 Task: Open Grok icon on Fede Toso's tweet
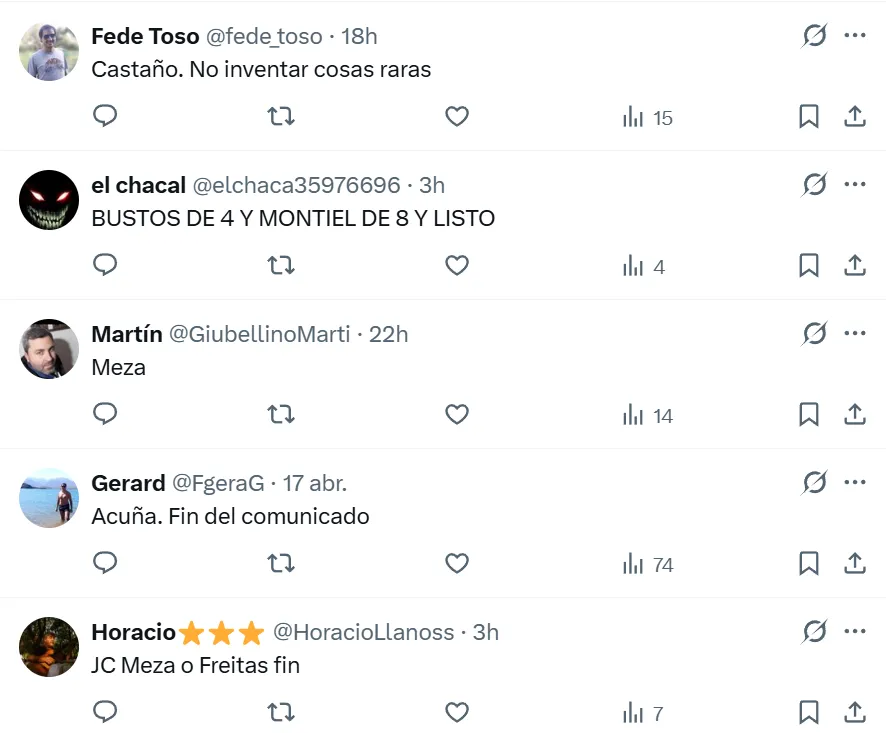click(815, 36)
